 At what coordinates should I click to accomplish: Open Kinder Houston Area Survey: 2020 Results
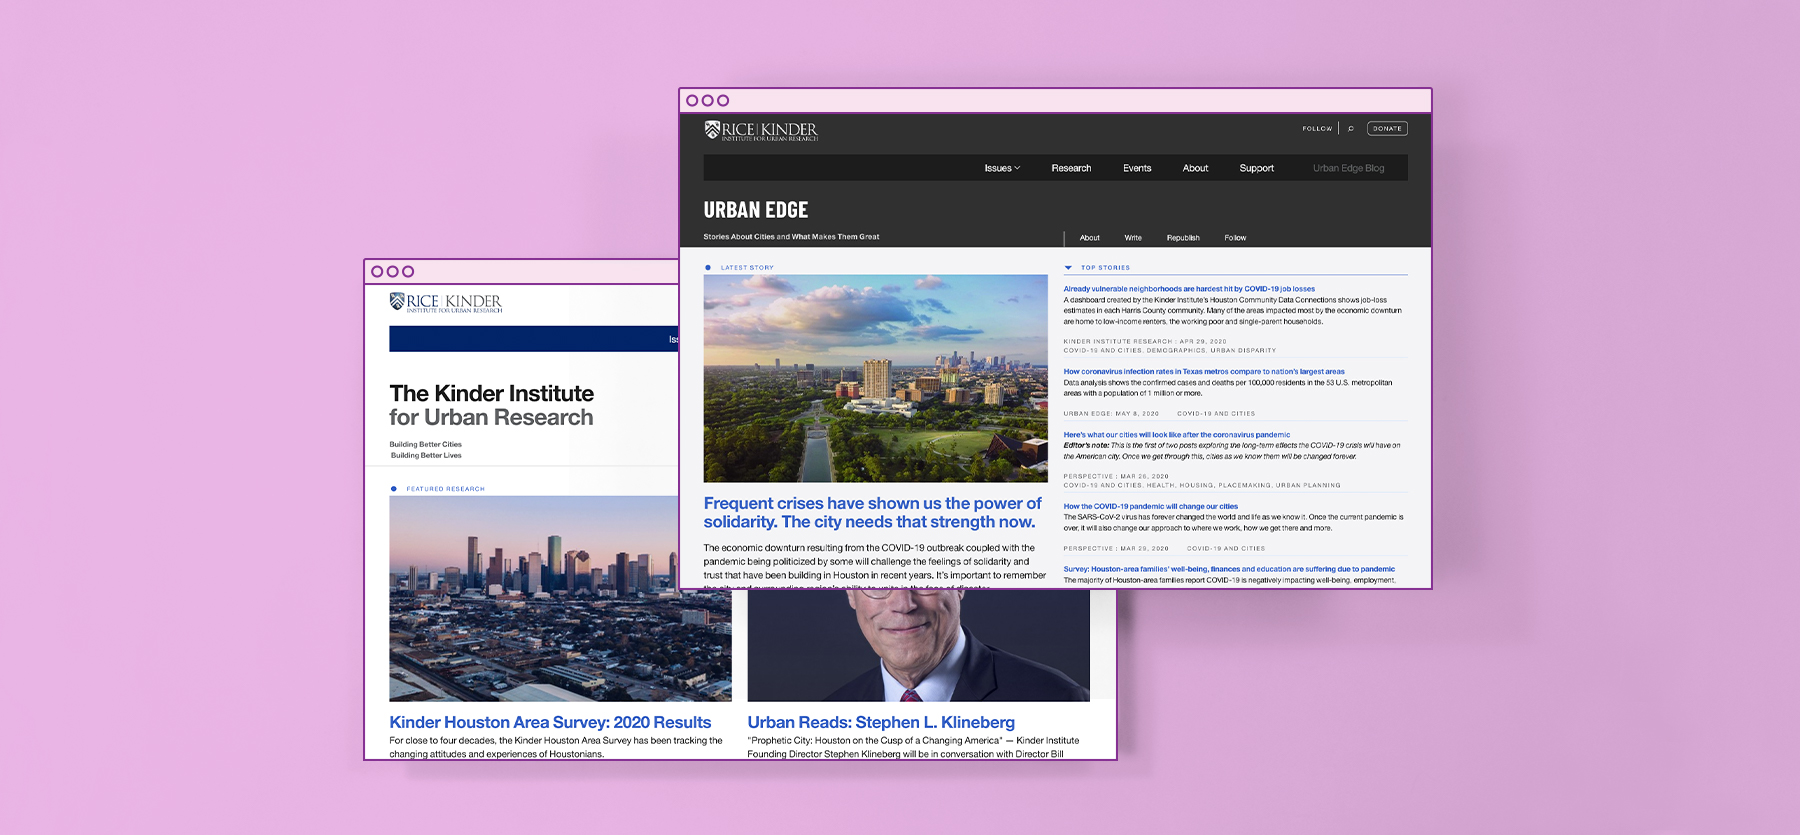click(x=550, y=722)
